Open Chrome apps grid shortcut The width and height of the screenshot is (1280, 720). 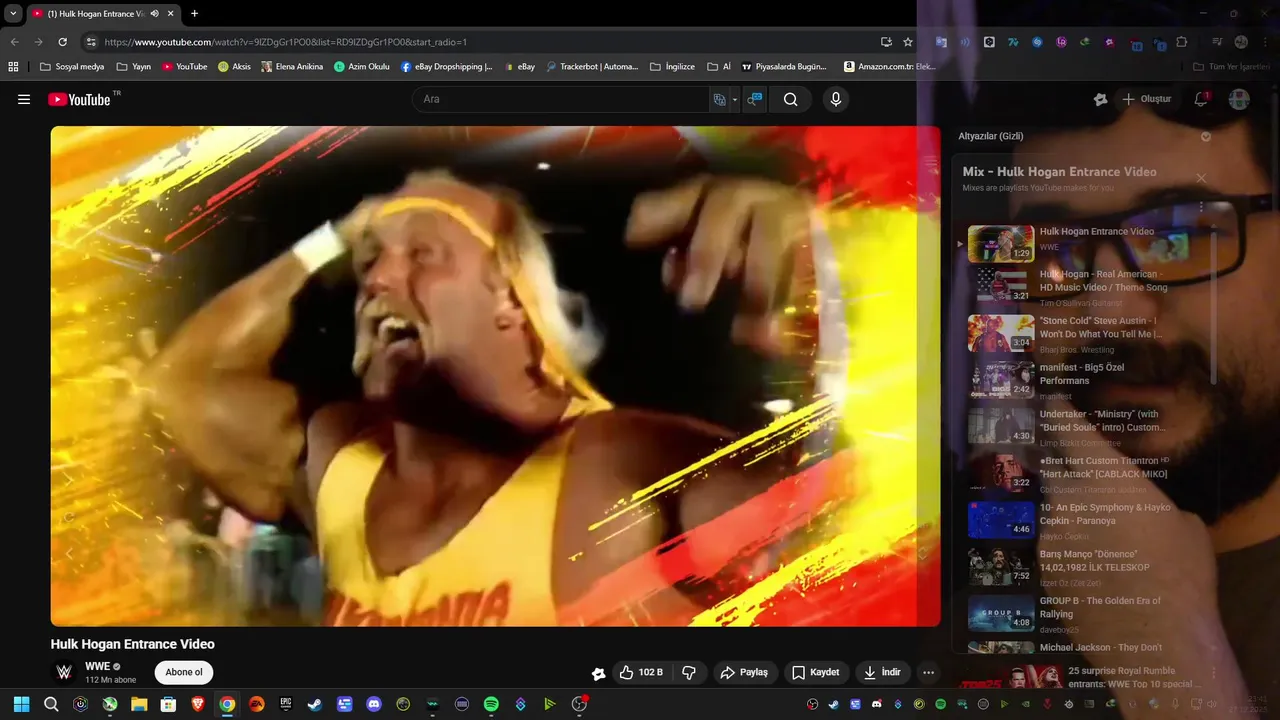point(13,67)
